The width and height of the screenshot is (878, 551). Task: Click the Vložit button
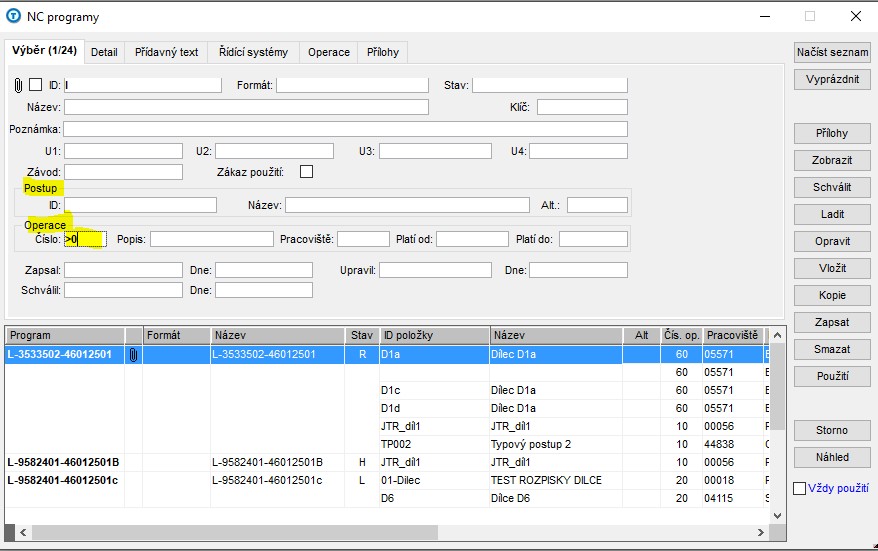(x=832, y=268)
